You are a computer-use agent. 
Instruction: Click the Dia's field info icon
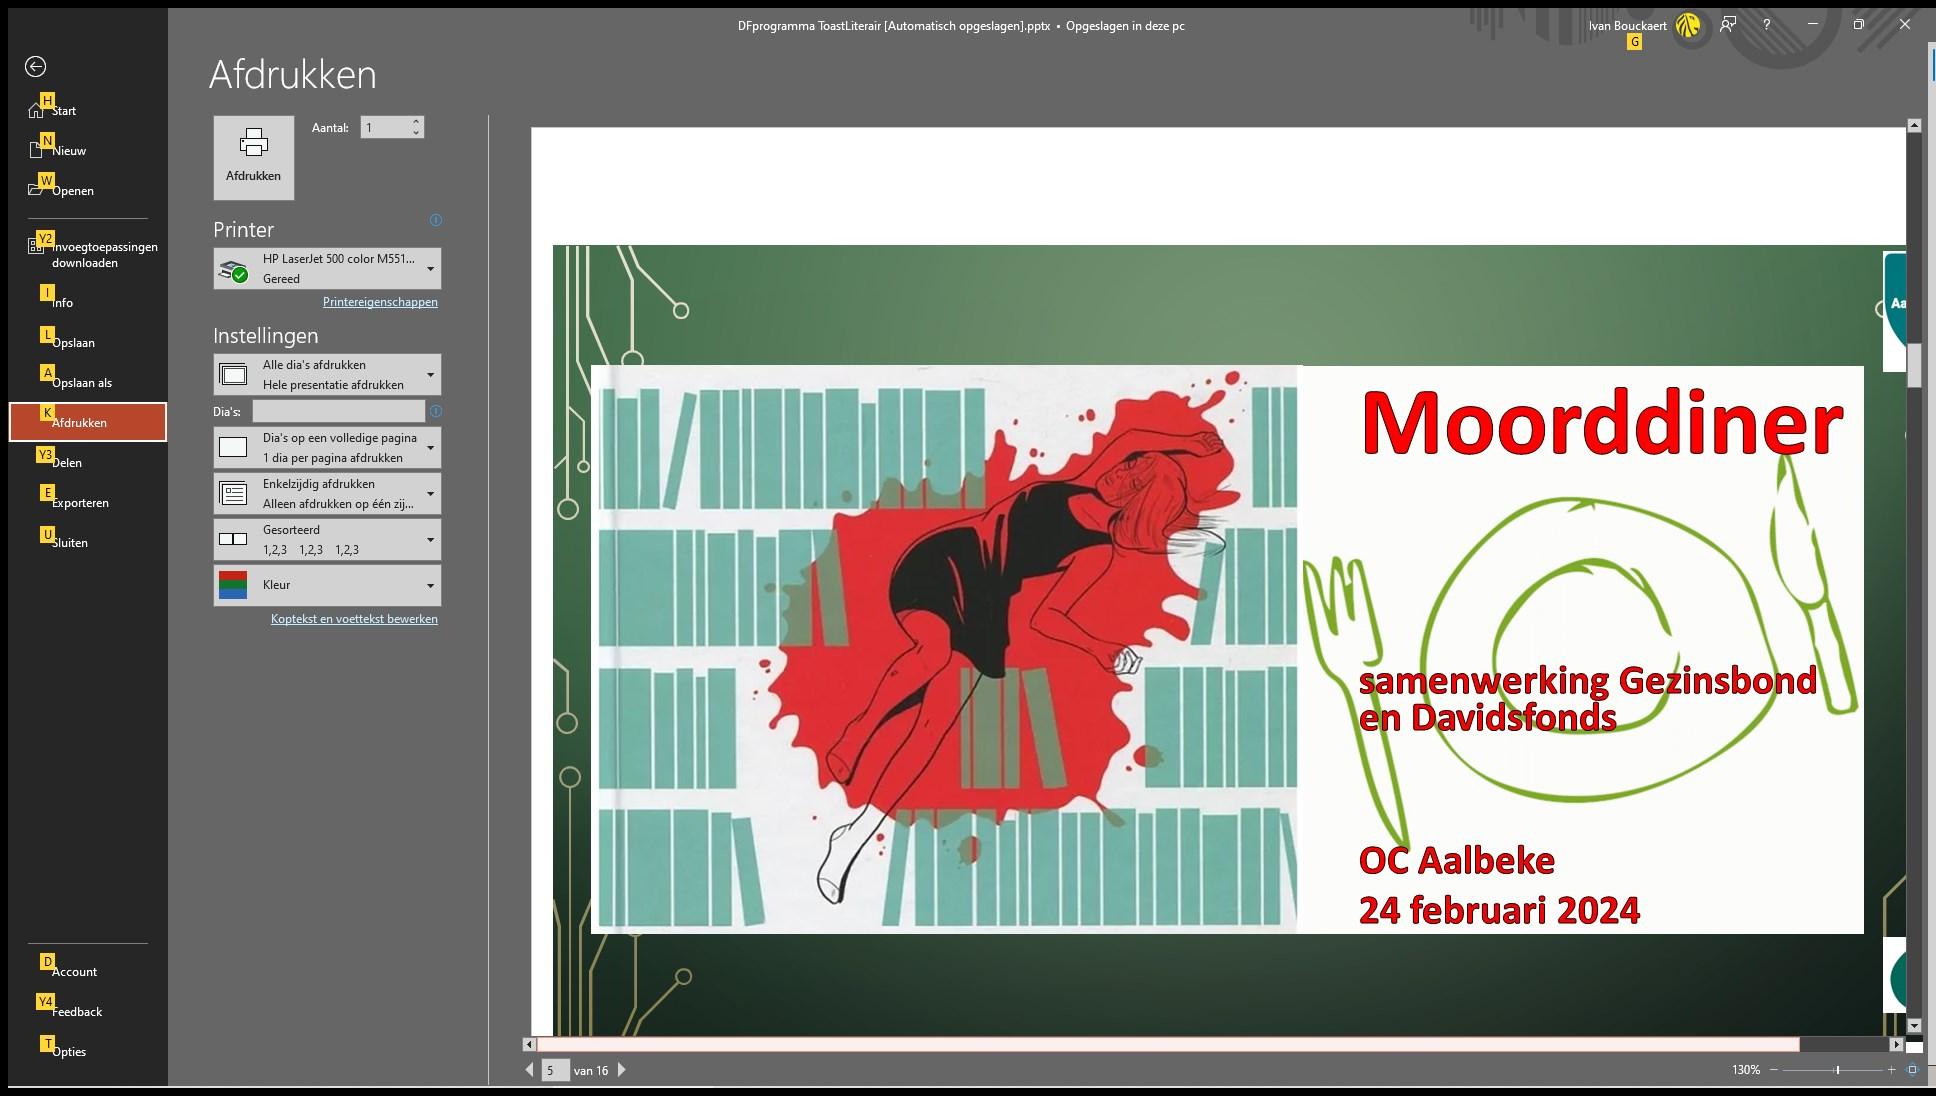pyautogui.click(x=435, y=411)
